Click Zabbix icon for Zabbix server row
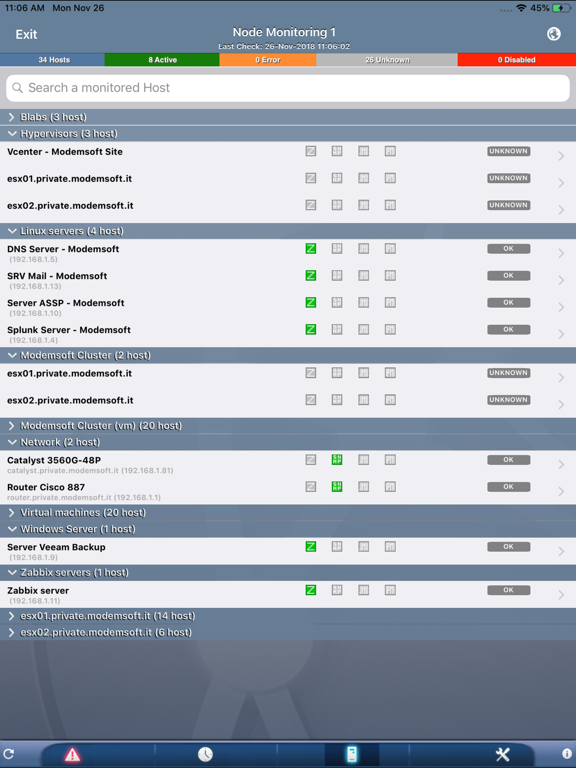 [x=311, y=590]
